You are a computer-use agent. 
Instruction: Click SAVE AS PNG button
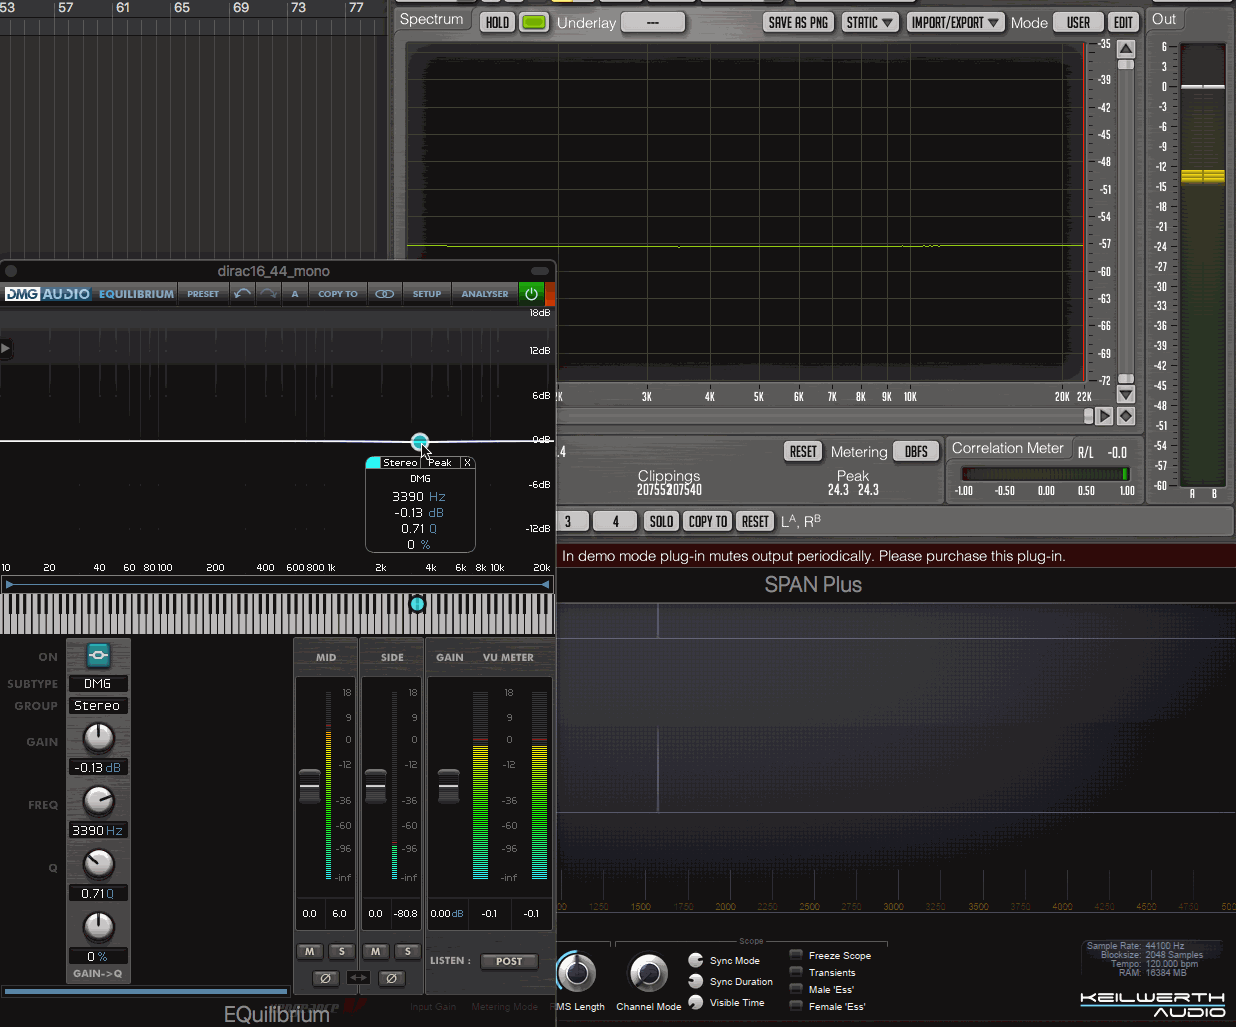pyautogui.click(x=798, y=22)
